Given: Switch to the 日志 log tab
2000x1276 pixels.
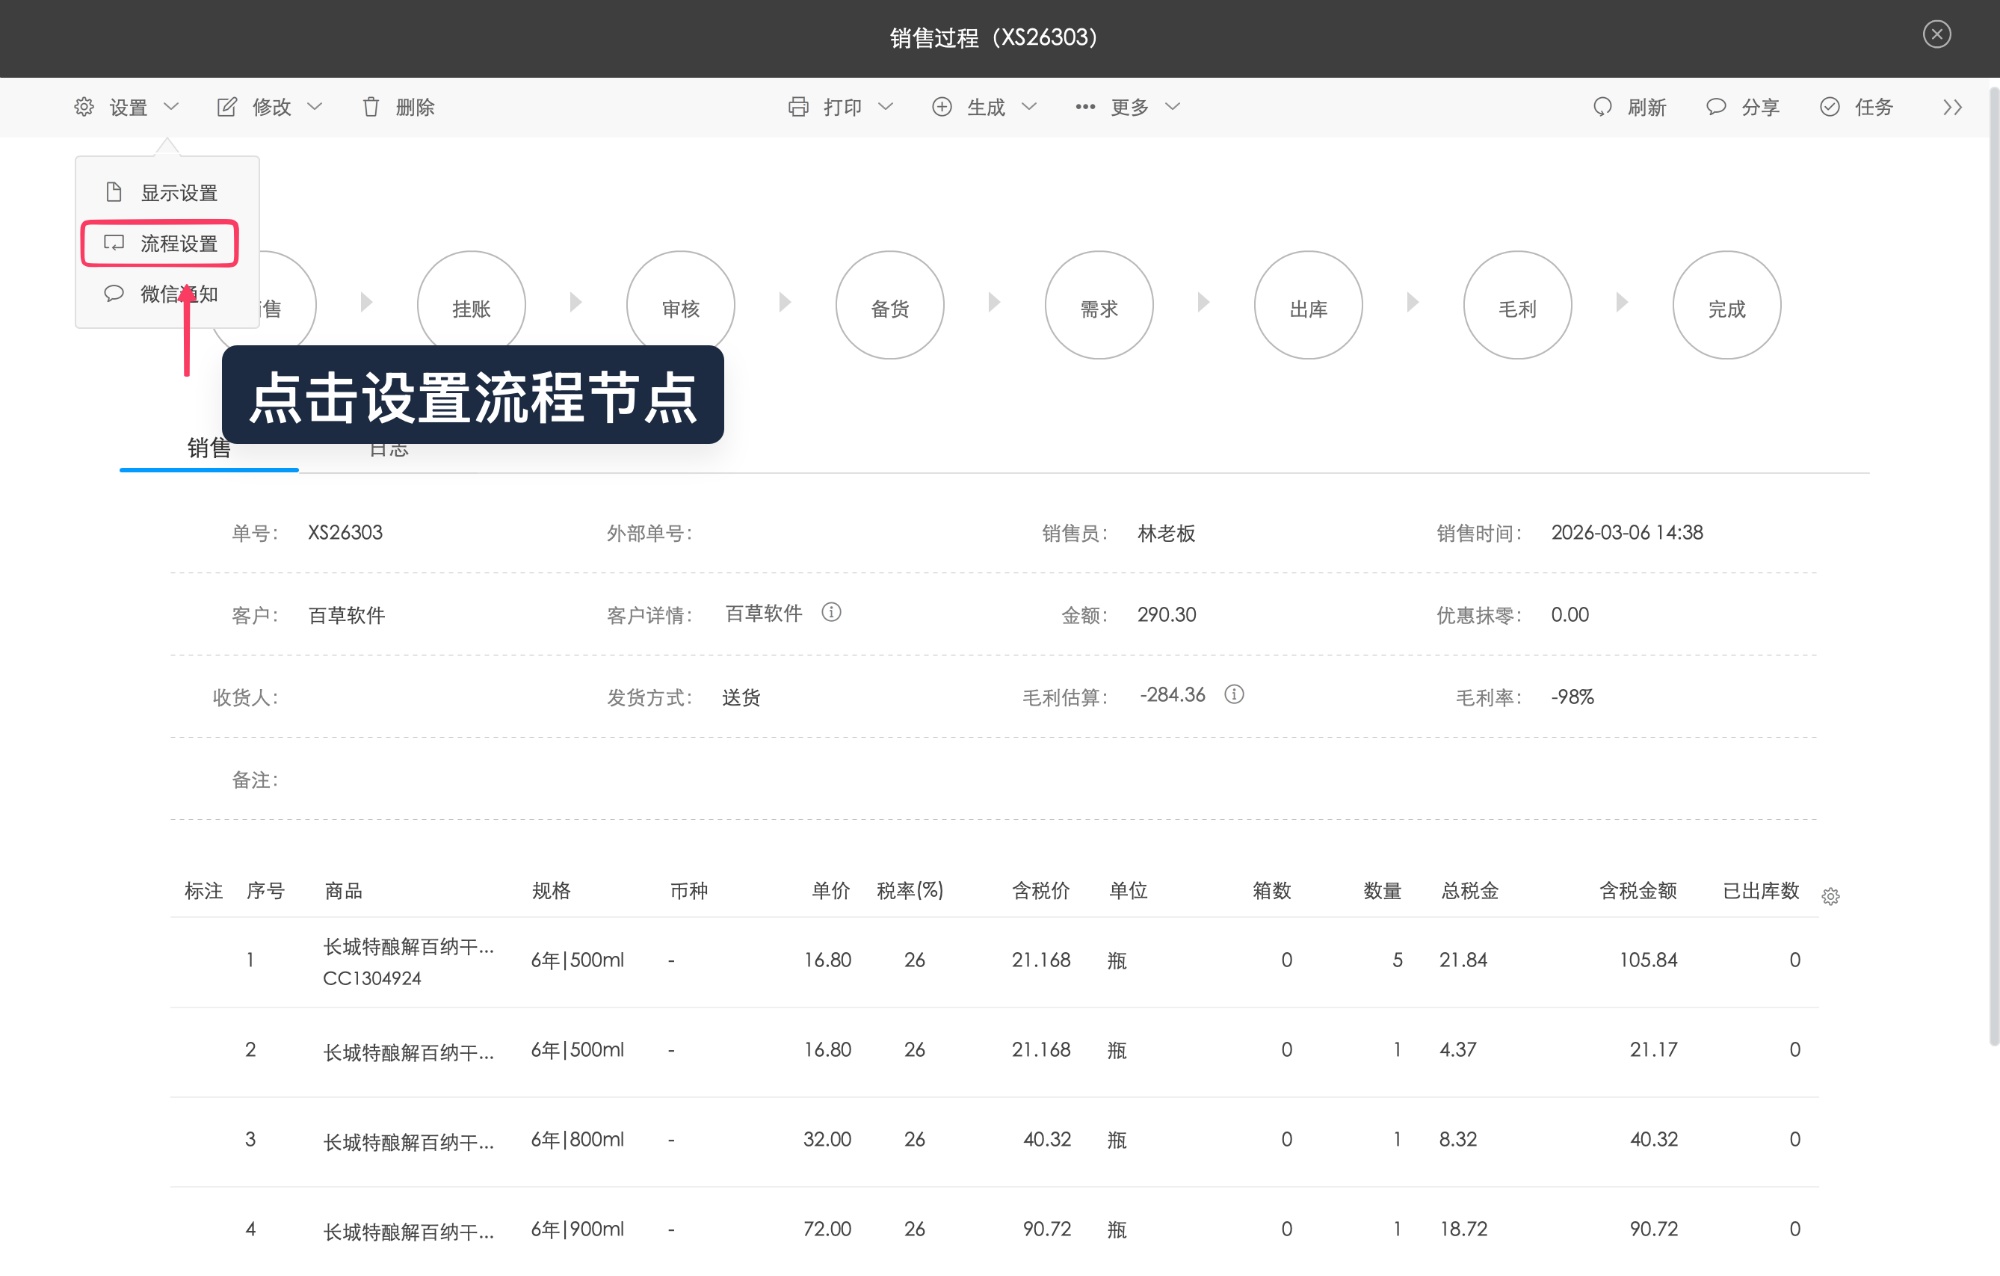Looking at the screenshot, I should [x=388, y=448].
